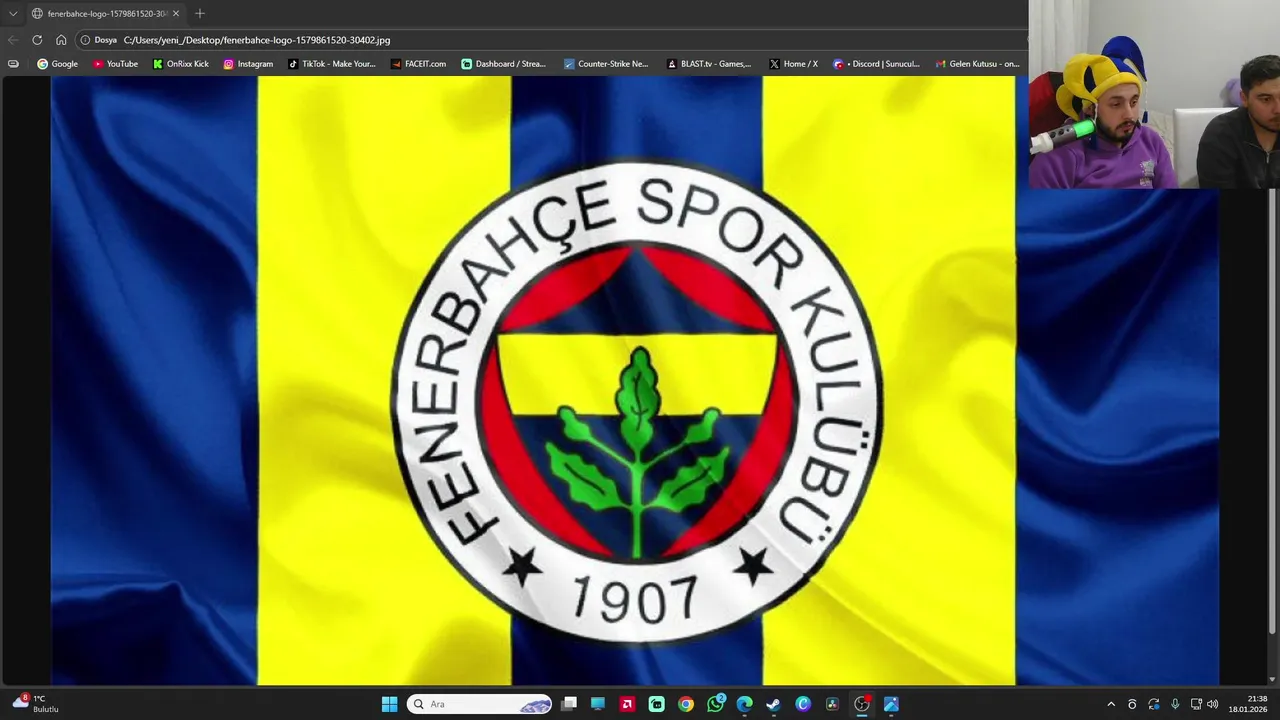
Task: Open the Counter-Strike Ne... bookmark
Action: click(606, 64)
